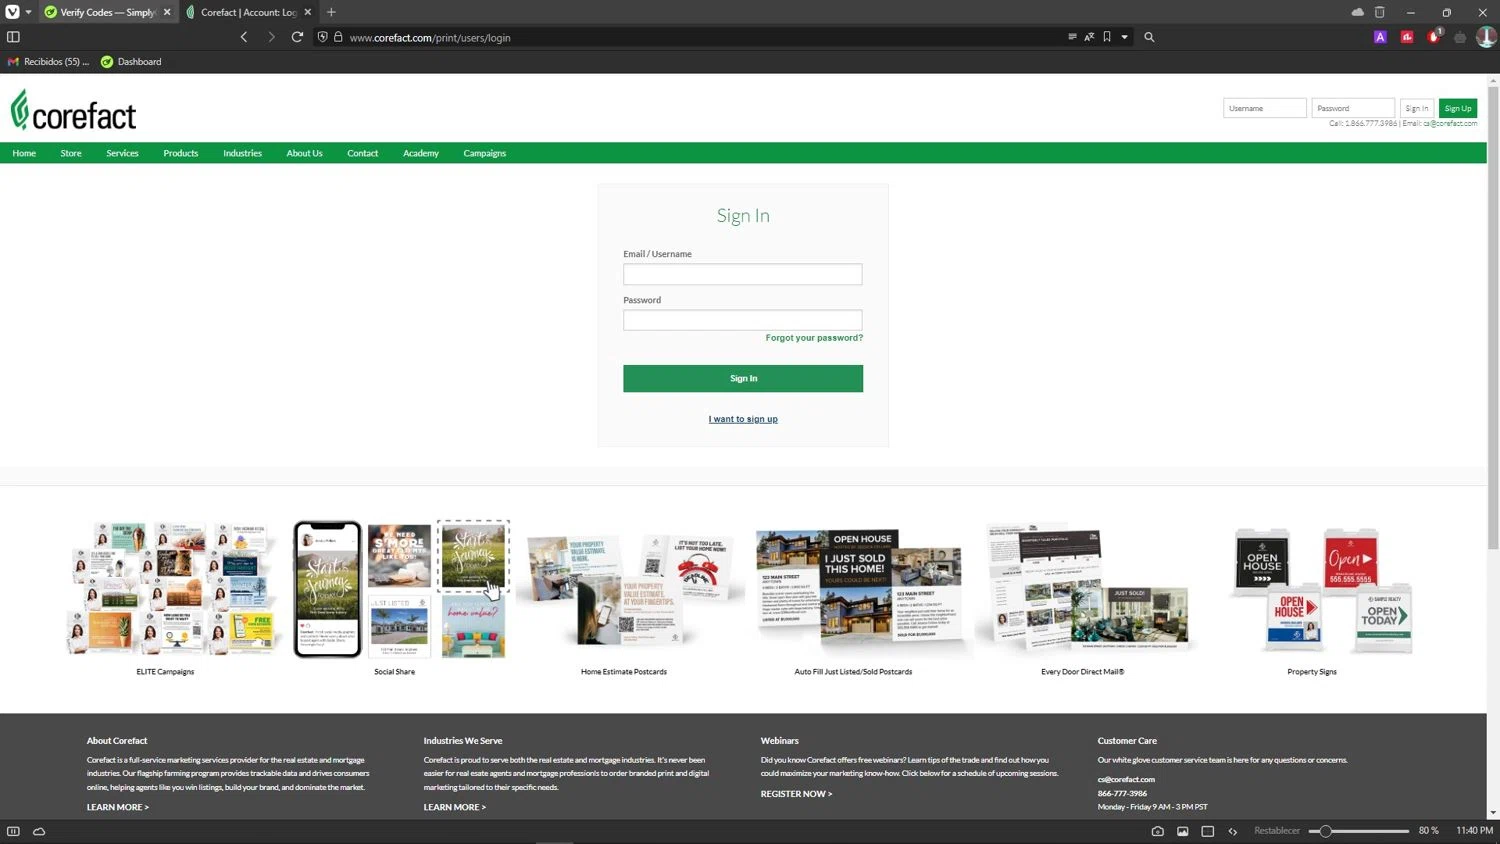Image resolution: width=1500 pixels, height=844 pixels.
Task: Click the small header Sign In button
Action: pyautogui.click(x=1417, y=108)
